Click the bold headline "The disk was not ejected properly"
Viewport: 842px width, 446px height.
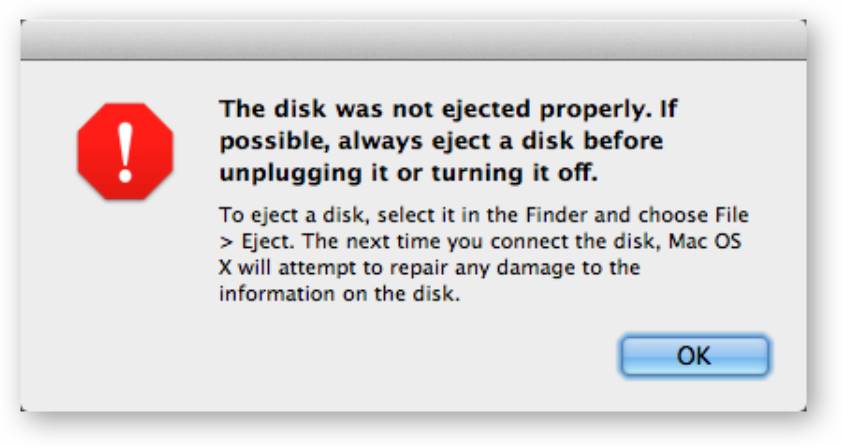tap(432, 109)
